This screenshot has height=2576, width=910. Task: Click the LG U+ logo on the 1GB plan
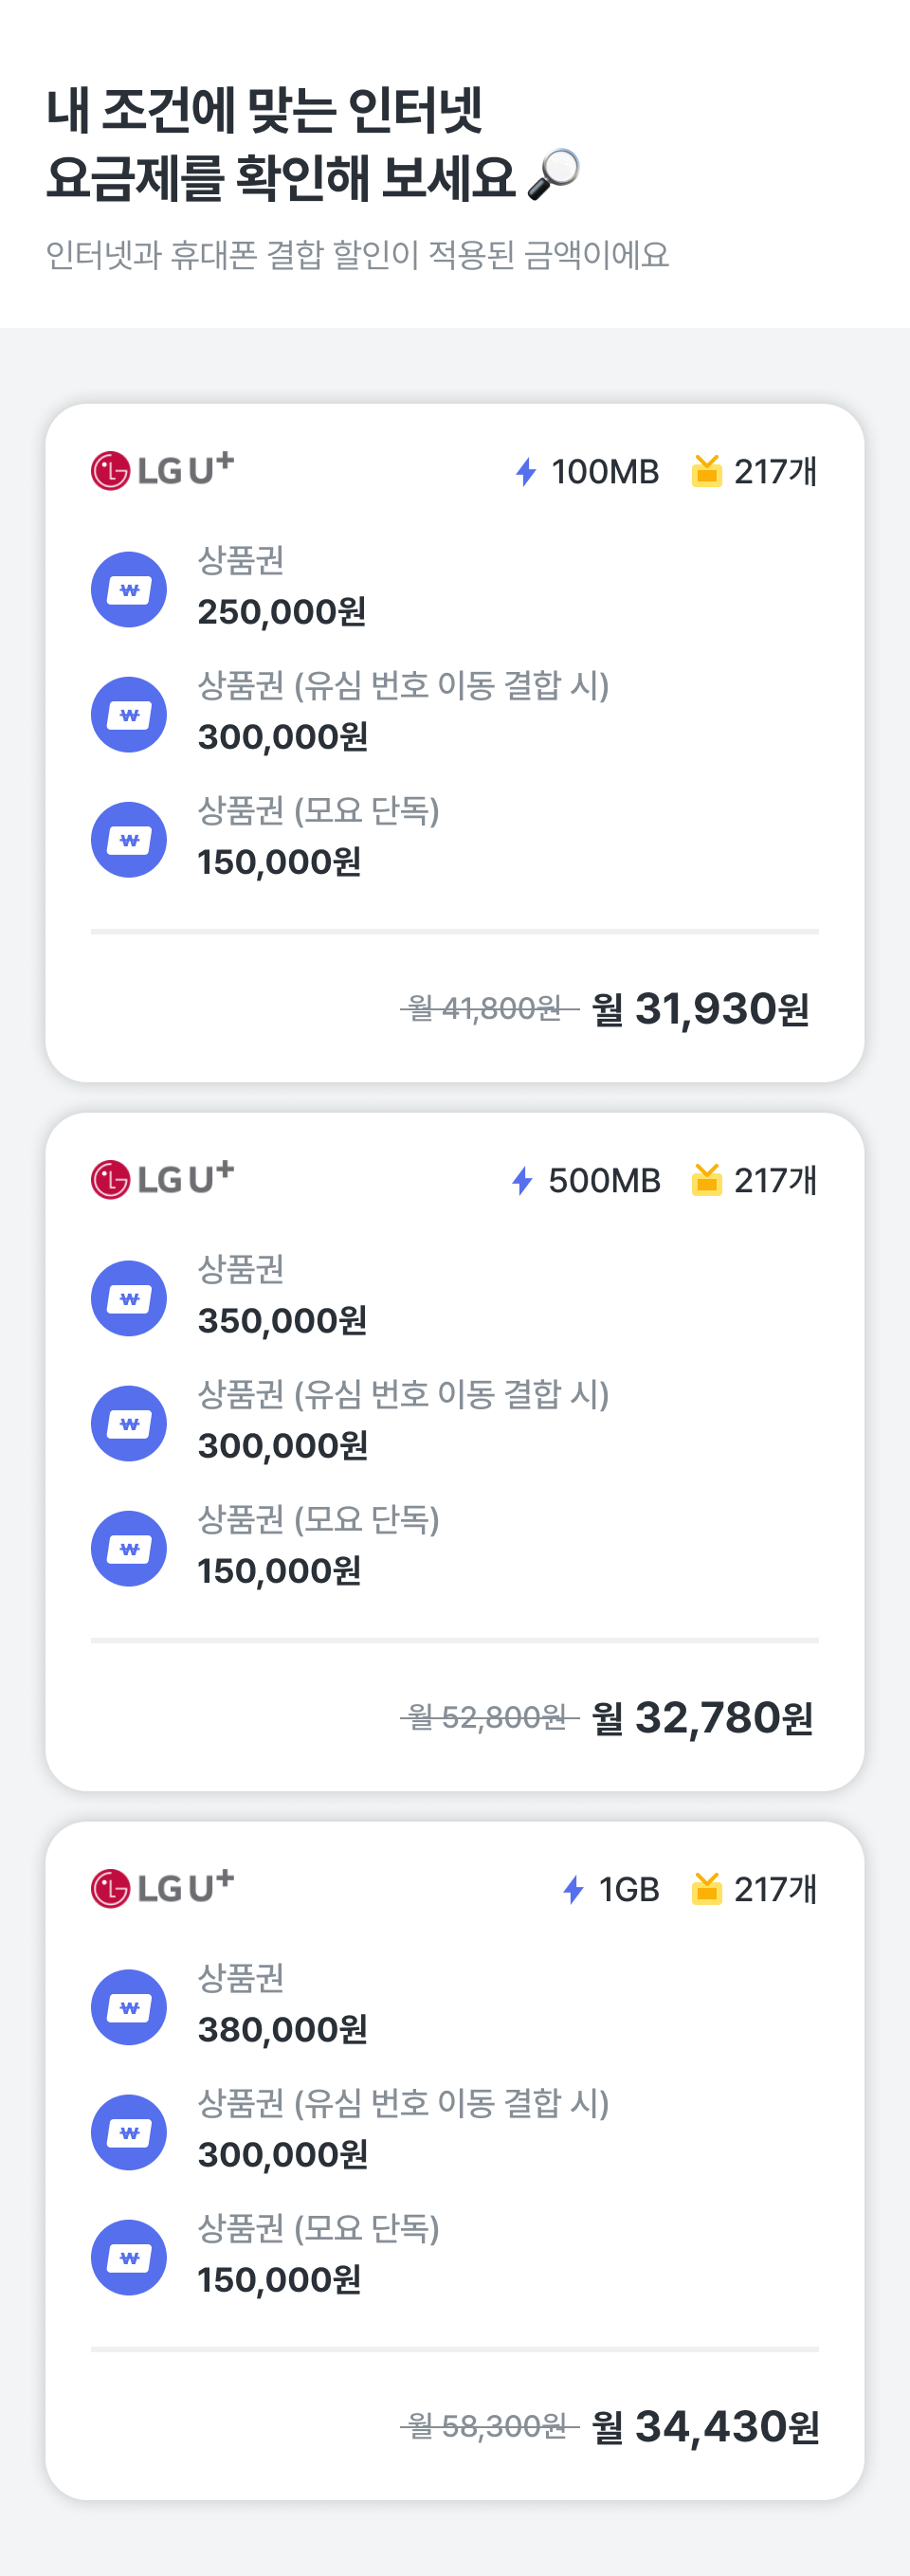pos(162,1887)
